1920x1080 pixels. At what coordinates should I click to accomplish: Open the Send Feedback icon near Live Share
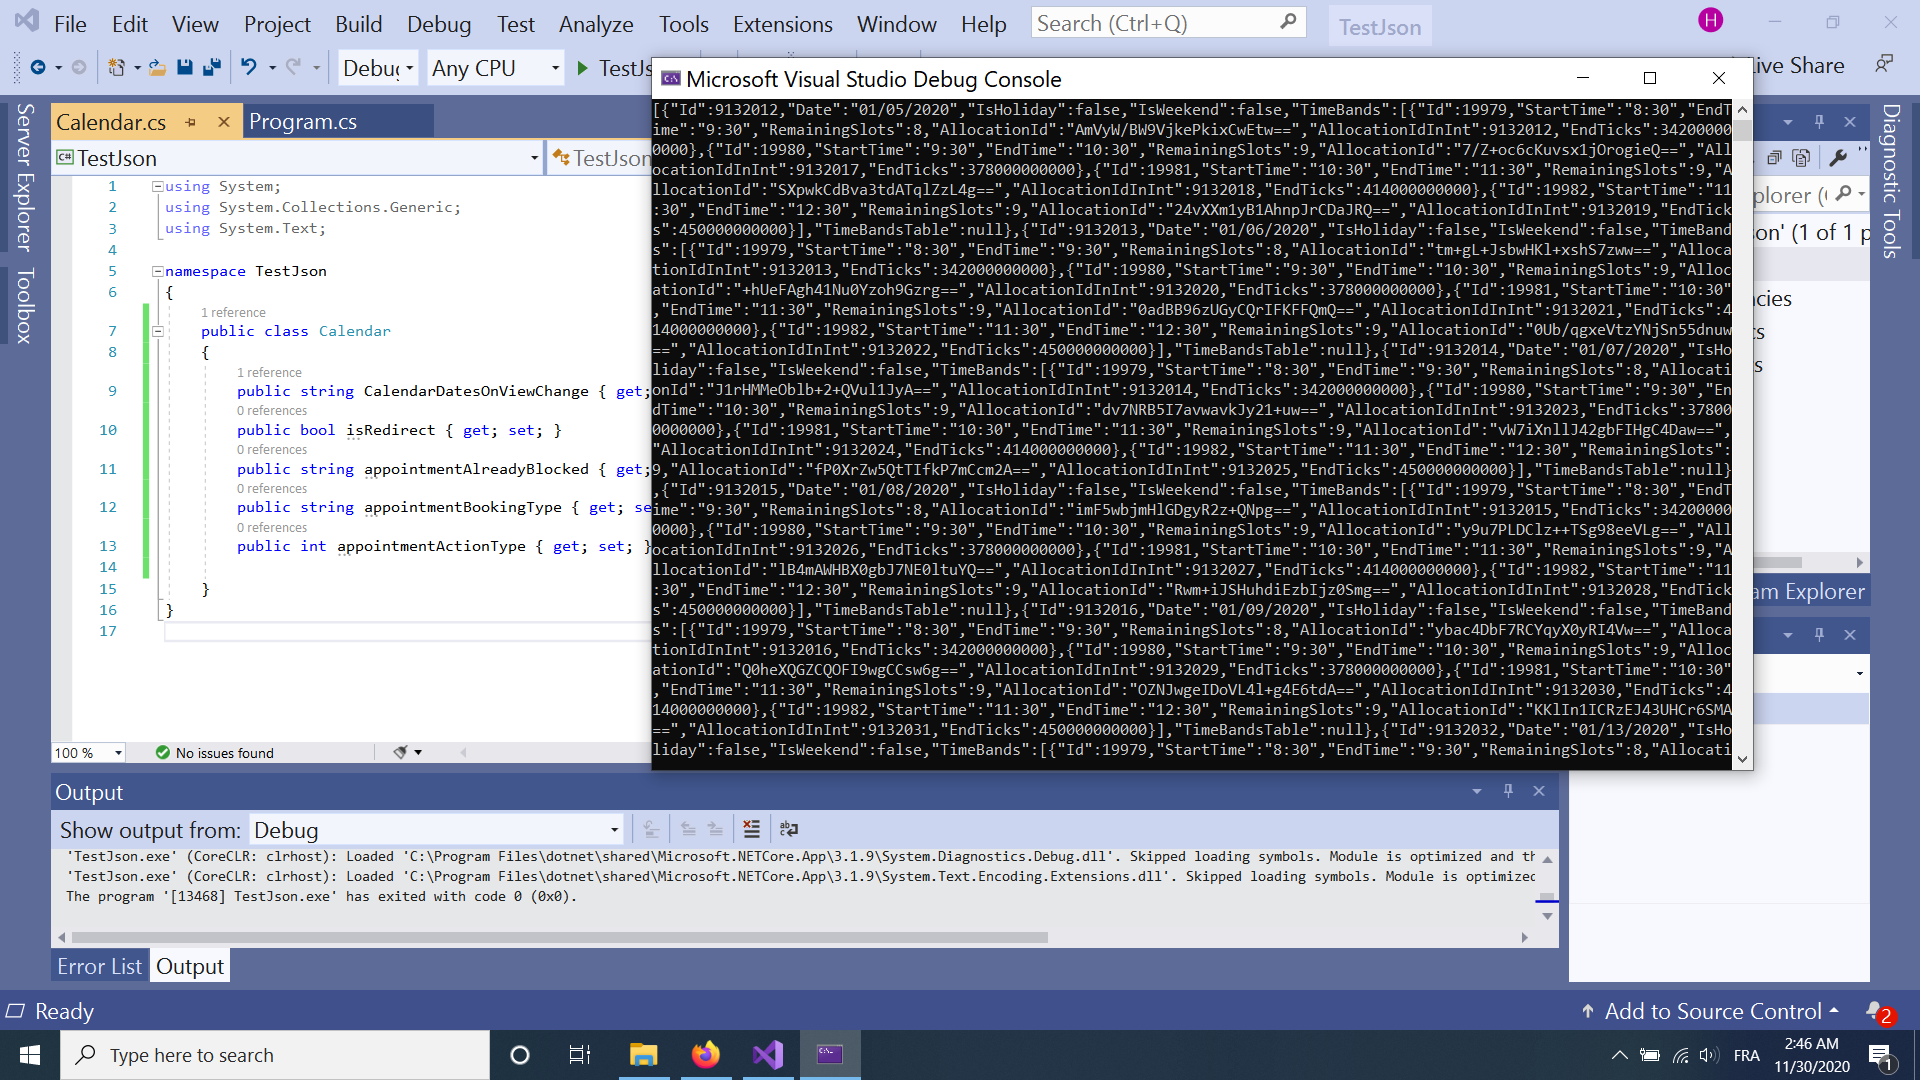(1884, 65)
